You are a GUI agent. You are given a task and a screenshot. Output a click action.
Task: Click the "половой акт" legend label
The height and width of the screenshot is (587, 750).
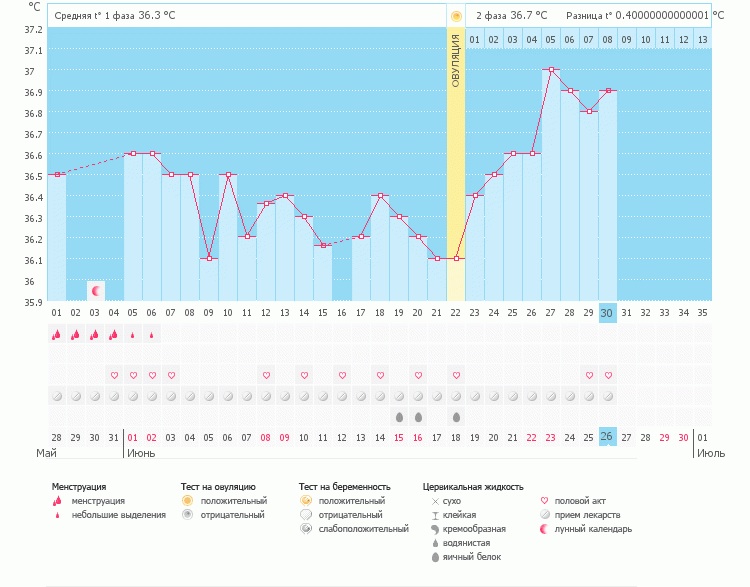[x=580, y=500]
